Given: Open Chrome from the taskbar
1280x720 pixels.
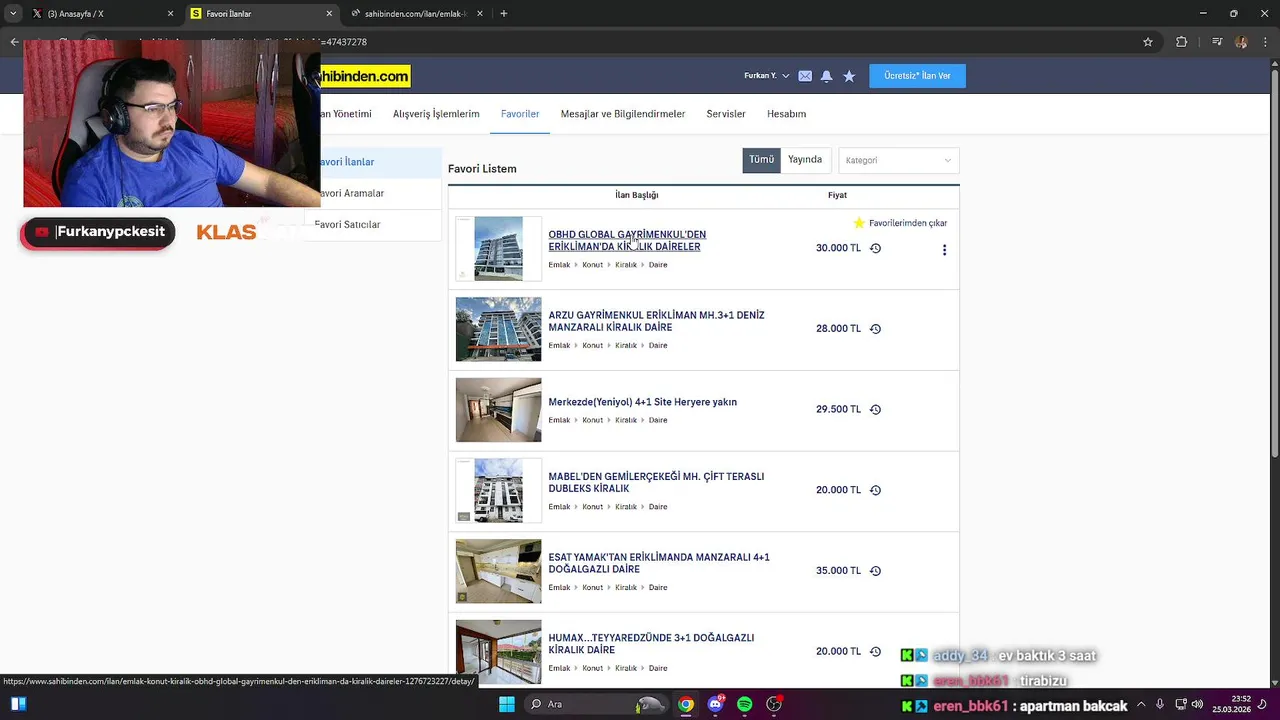Looking at the screenshot, I should [x=686, y=704].
